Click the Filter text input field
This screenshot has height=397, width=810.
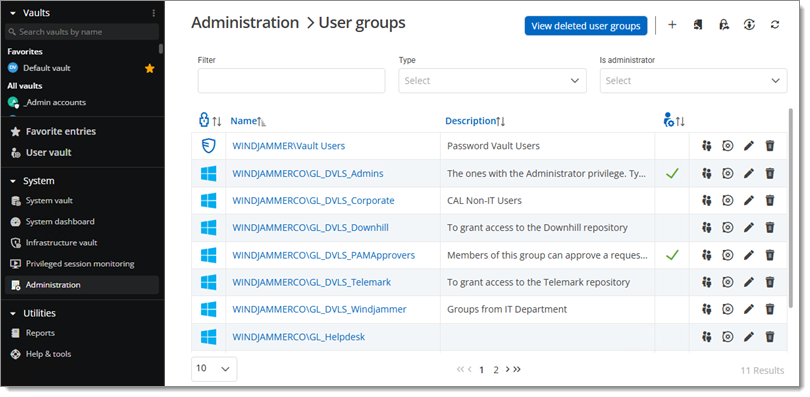[x=291, y=81]
